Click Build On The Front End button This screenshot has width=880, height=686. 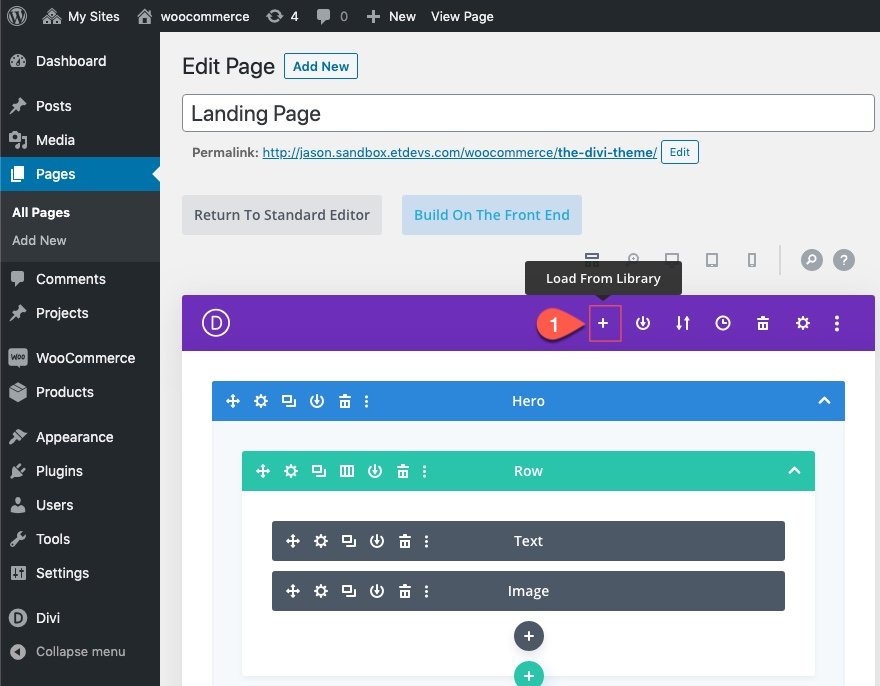point(491,215)
